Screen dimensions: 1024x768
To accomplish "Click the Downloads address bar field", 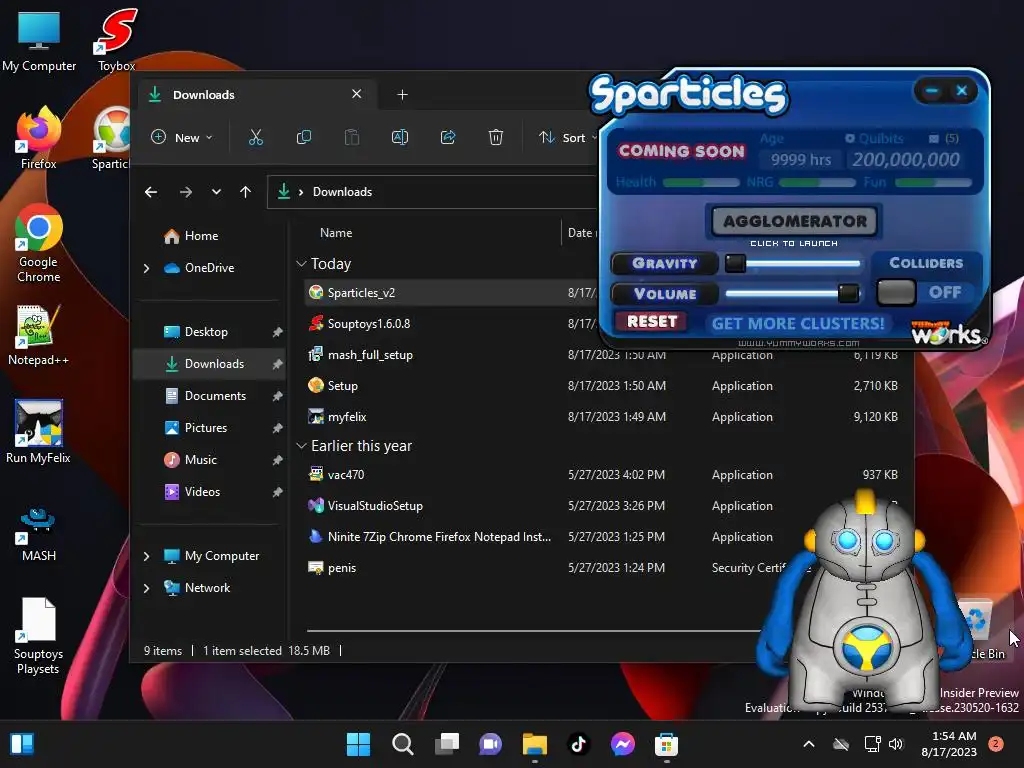I will [432, 192].
